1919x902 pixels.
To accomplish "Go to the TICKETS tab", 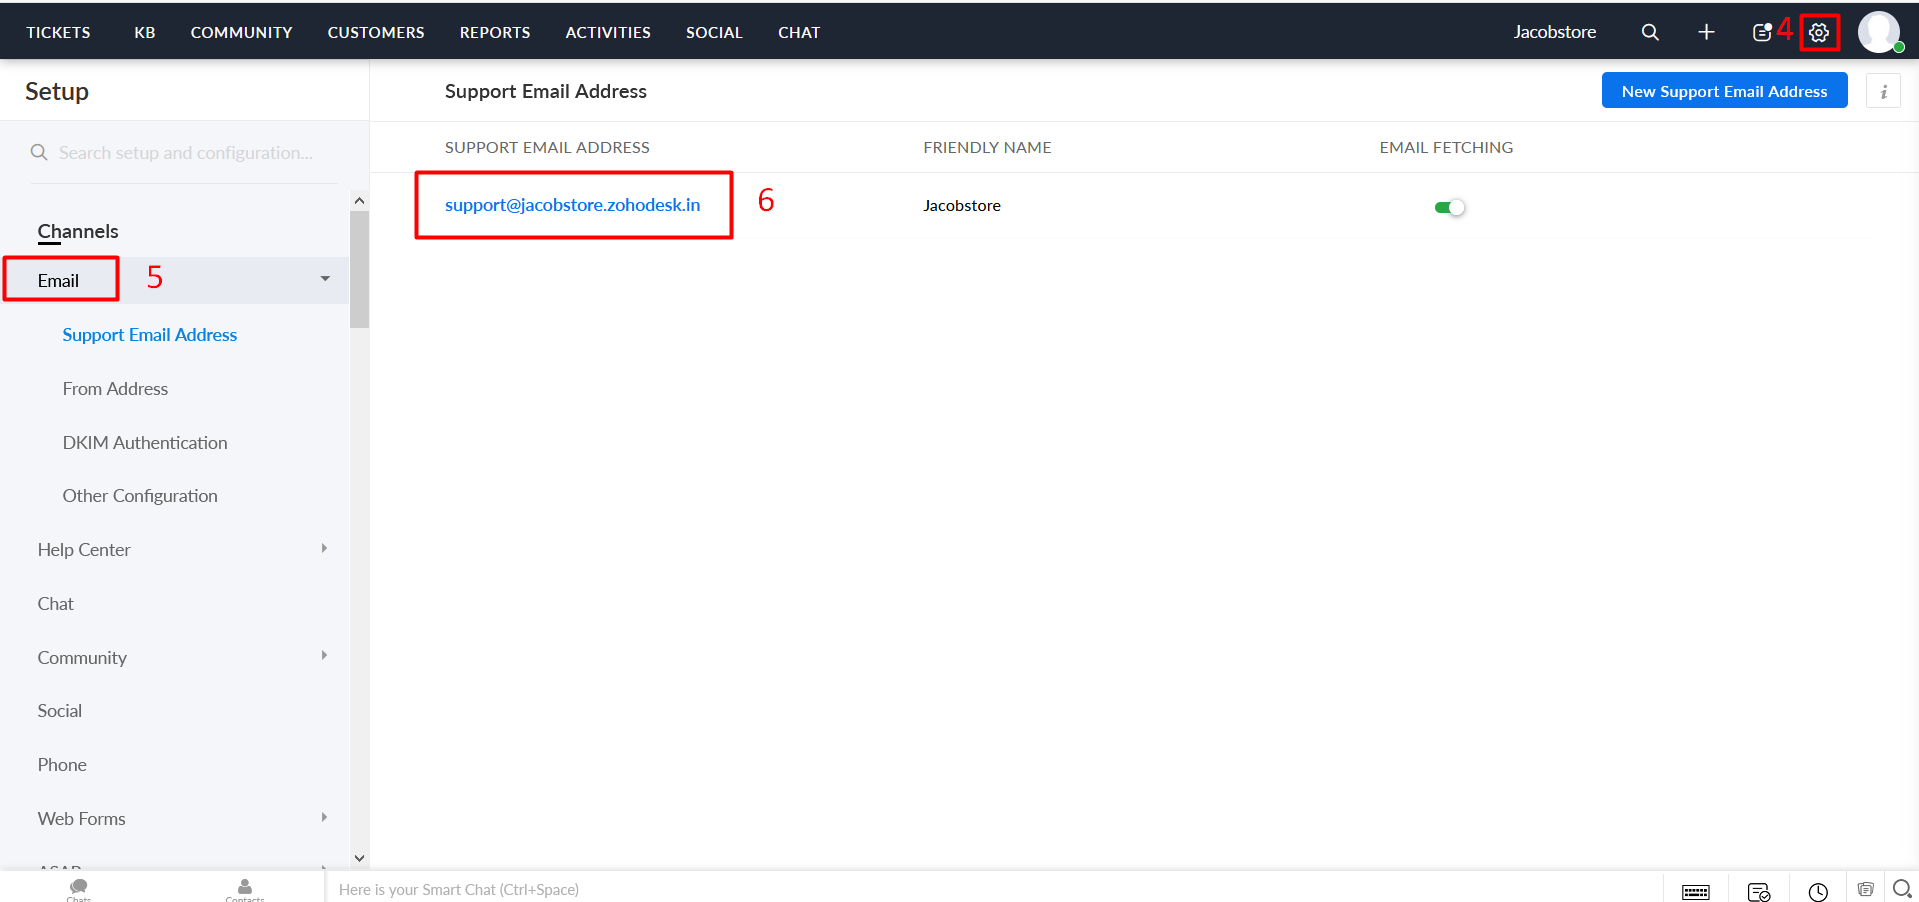I will point(58,33).
